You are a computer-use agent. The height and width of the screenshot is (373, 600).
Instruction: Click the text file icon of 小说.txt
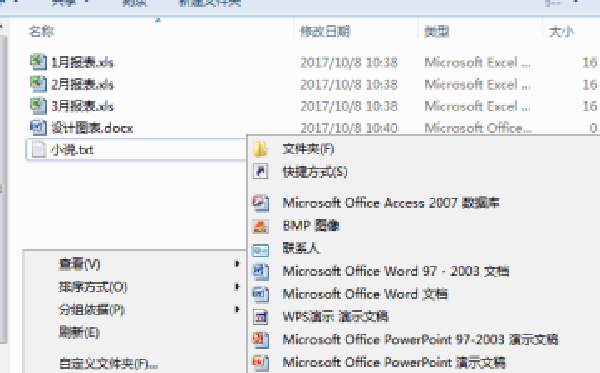[x=39, y=150]
